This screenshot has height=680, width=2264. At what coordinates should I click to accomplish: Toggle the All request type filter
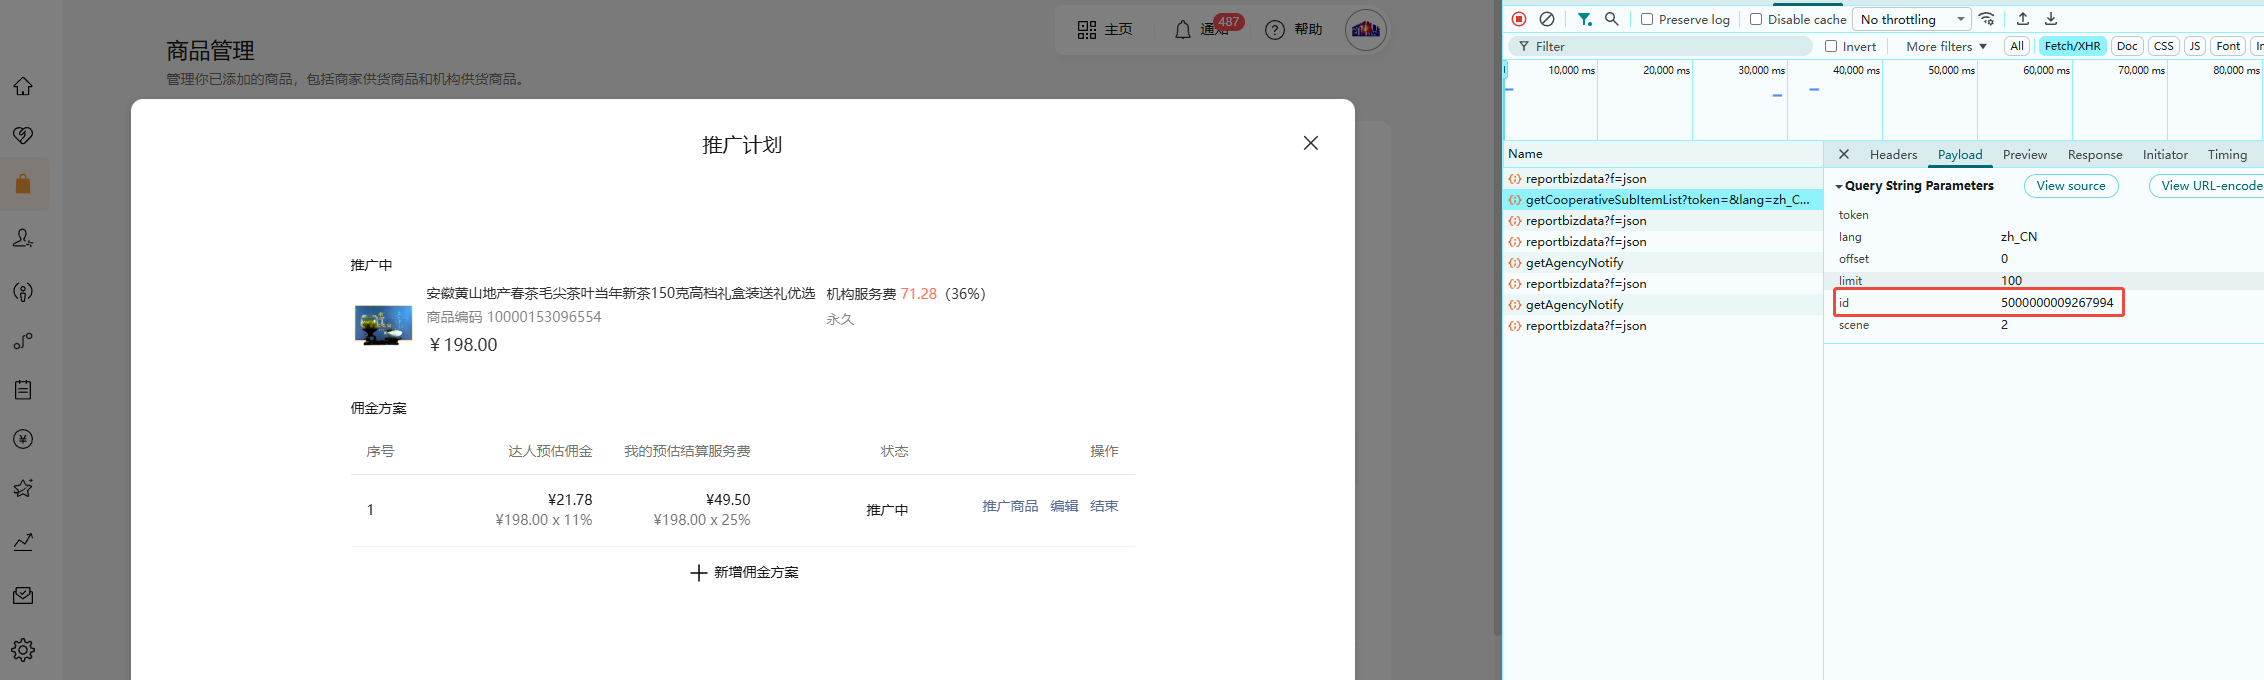2017,46
